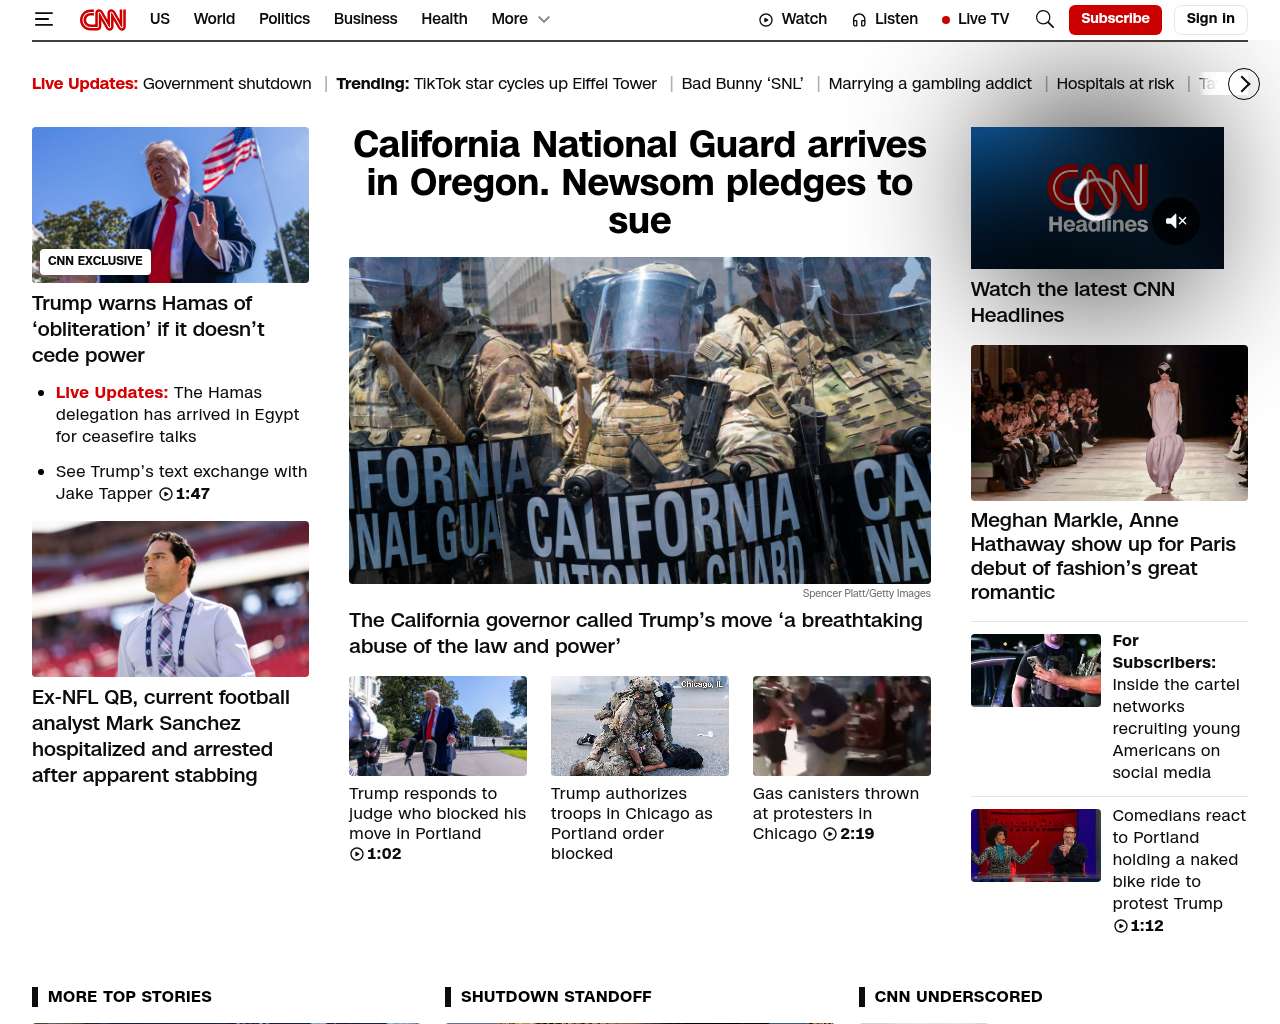
Task: Open the California National Guard headline
Action: (x=640, y=182)
